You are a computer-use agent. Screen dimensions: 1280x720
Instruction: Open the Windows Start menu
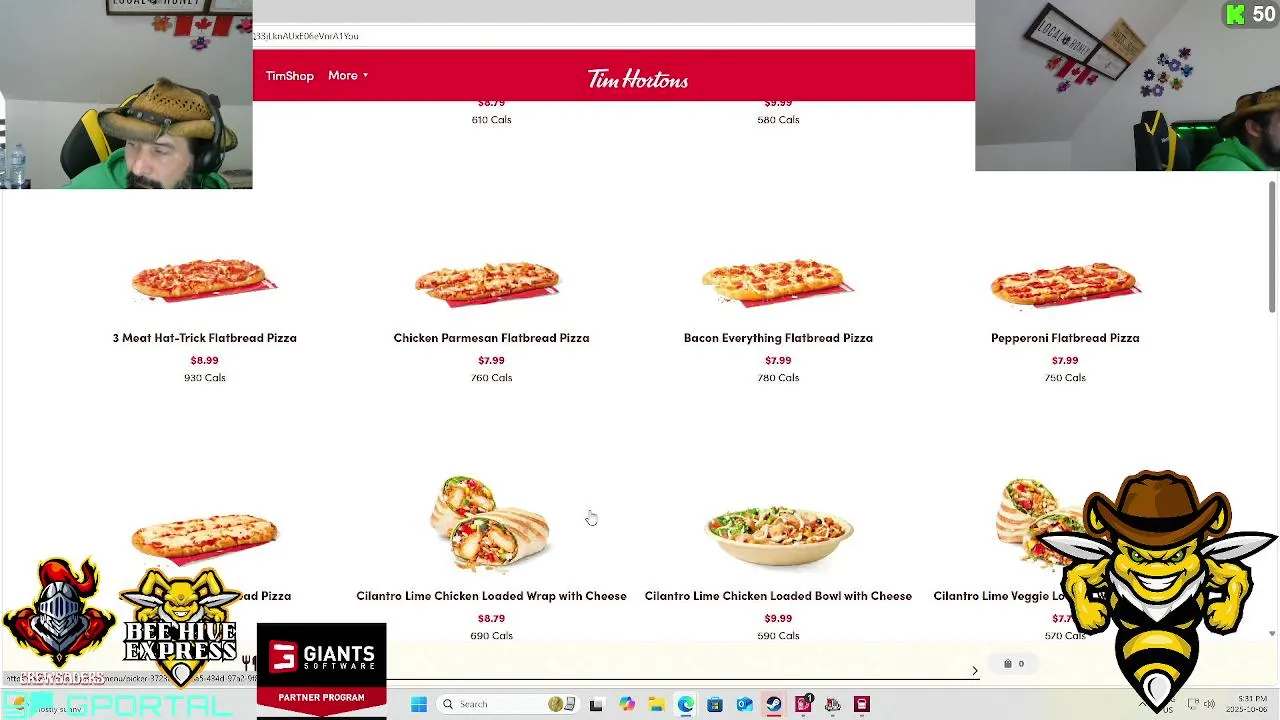(x=419, y=704)
